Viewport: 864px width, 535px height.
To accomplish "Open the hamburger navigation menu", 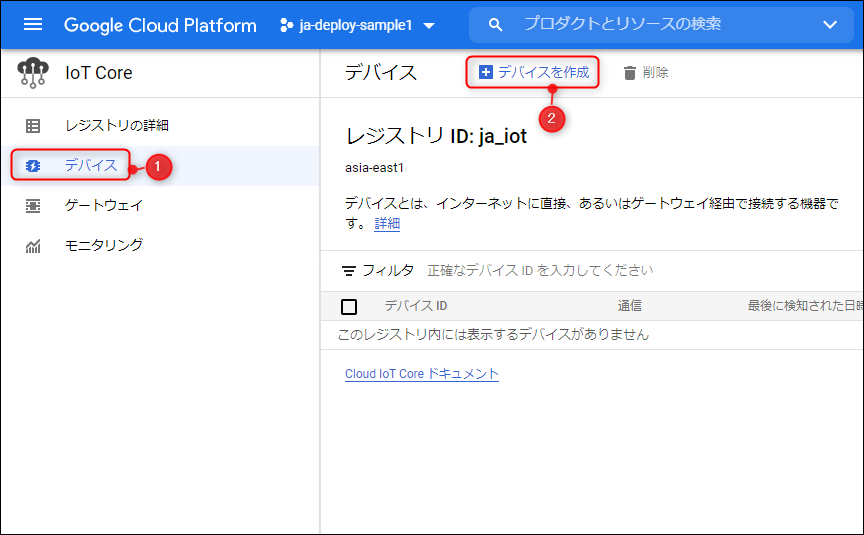I will [x=33, y=25].
